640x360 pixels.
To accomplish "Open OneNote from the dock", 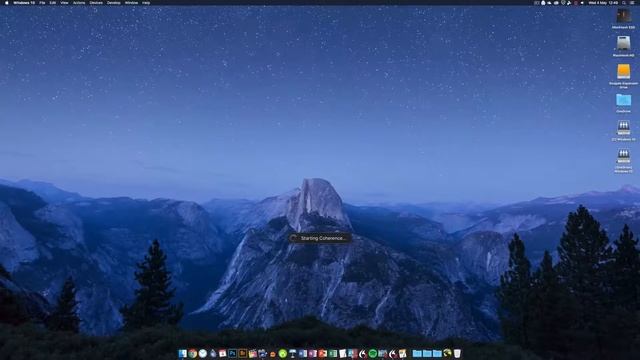I will tap(312, 353).
